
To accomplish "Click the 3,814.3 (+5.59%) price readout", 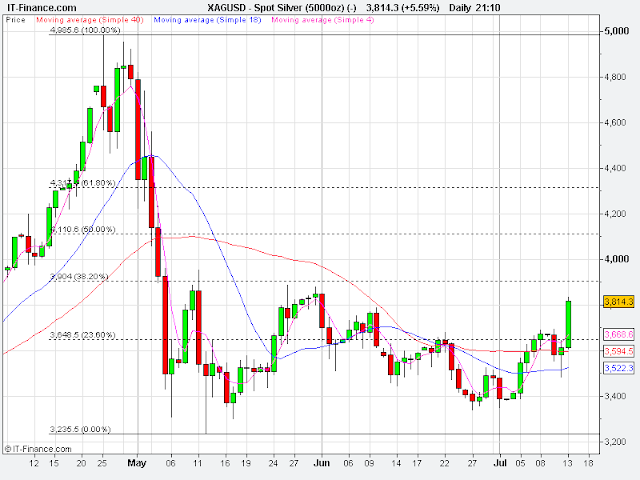I will pos(402,8).
